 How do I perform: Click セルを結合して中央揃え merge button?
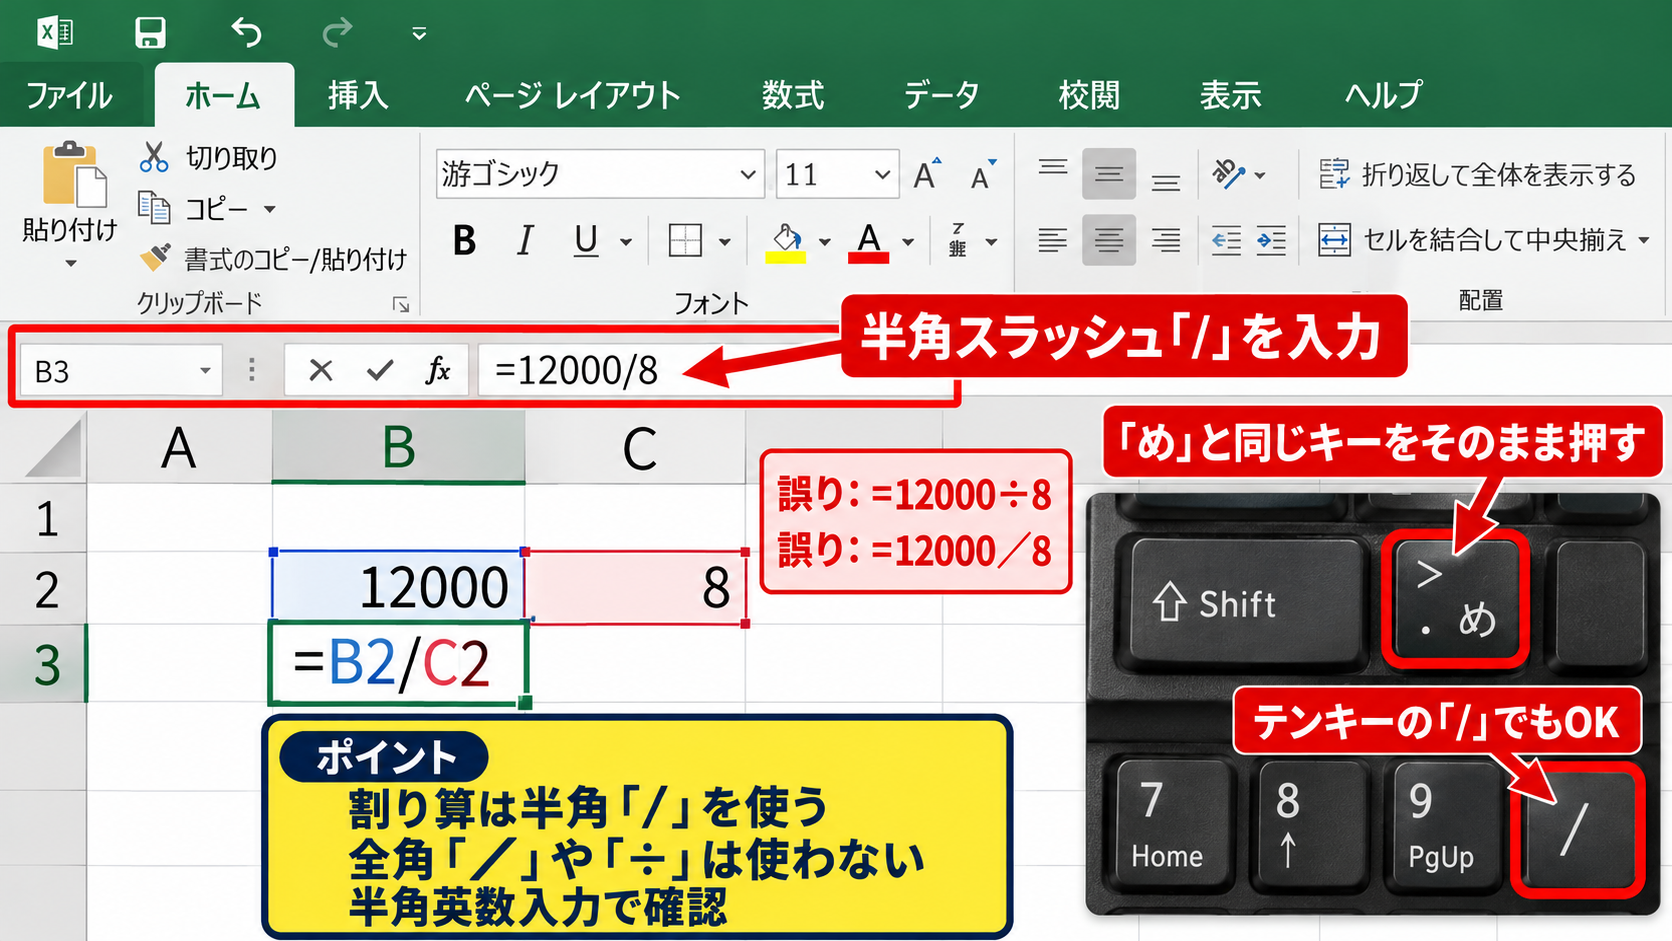[1473, 240]
